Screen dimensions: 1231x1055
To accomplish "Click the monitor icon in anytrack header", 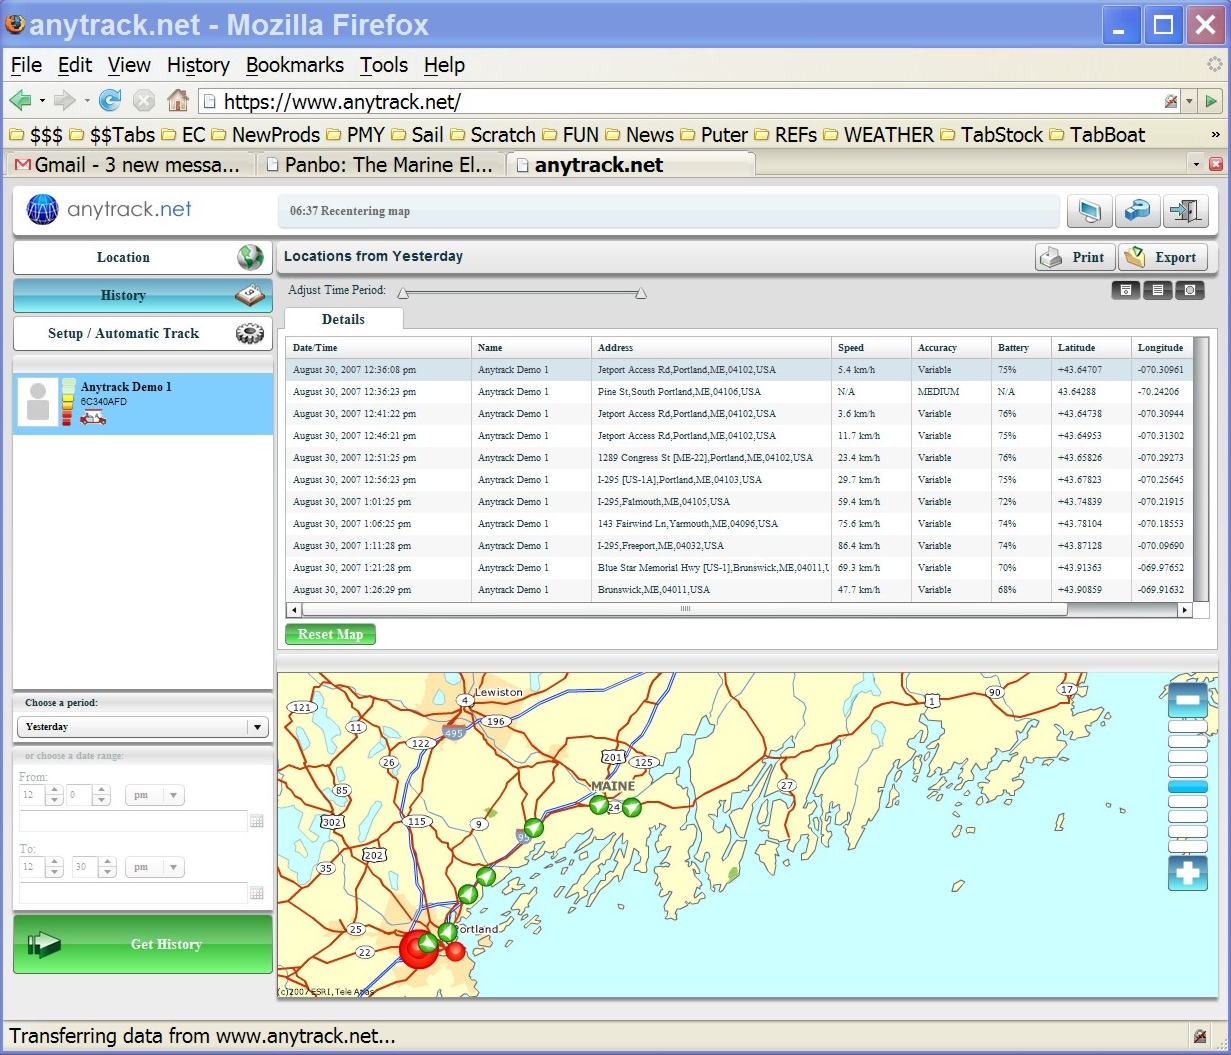I will [1090, 211].
